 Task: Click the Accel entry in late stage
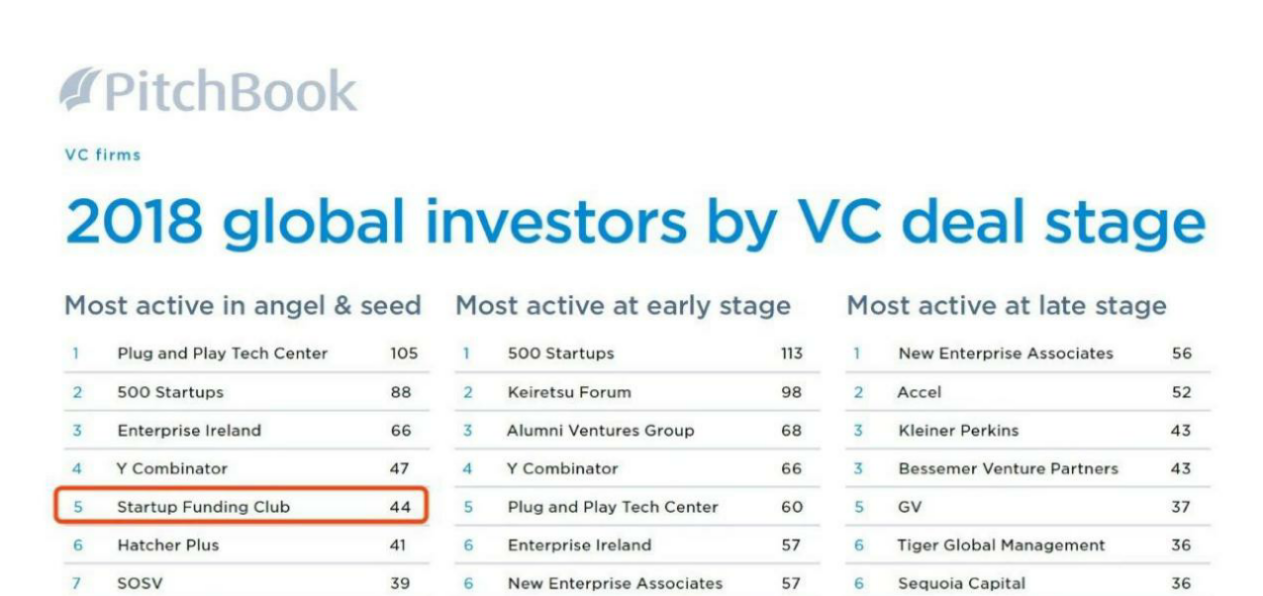click(919, 392)
